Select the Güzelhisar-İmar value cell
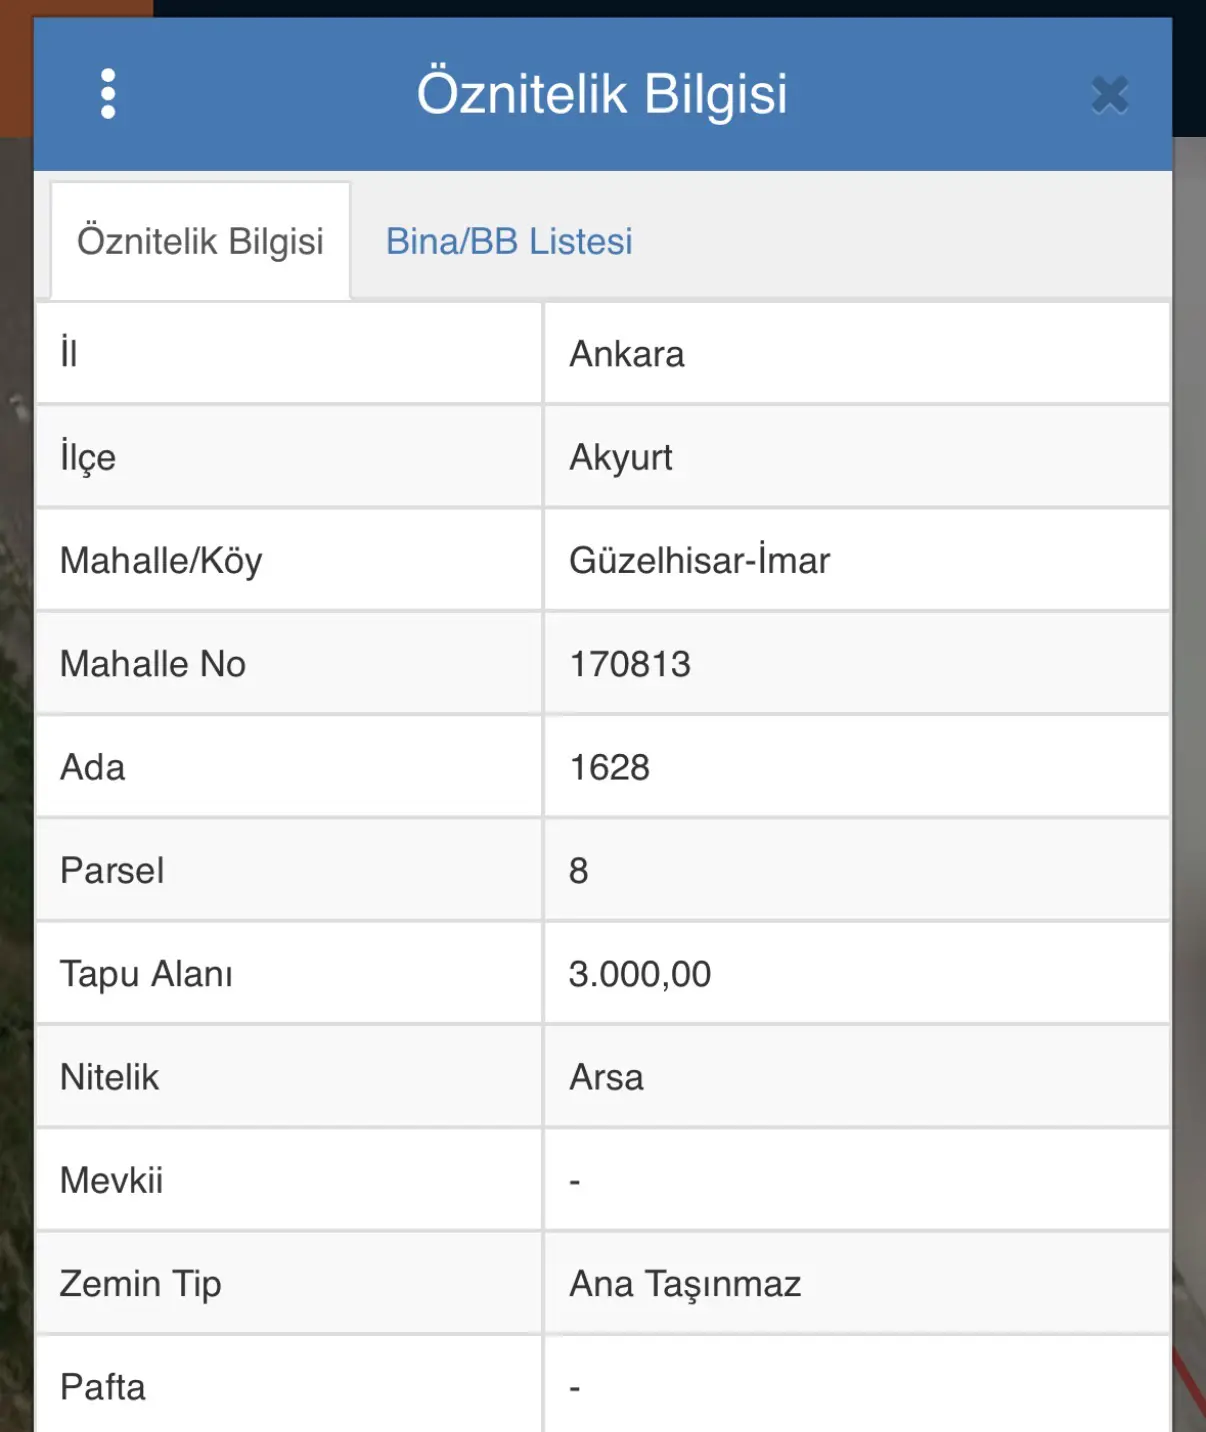 [857, 560]
